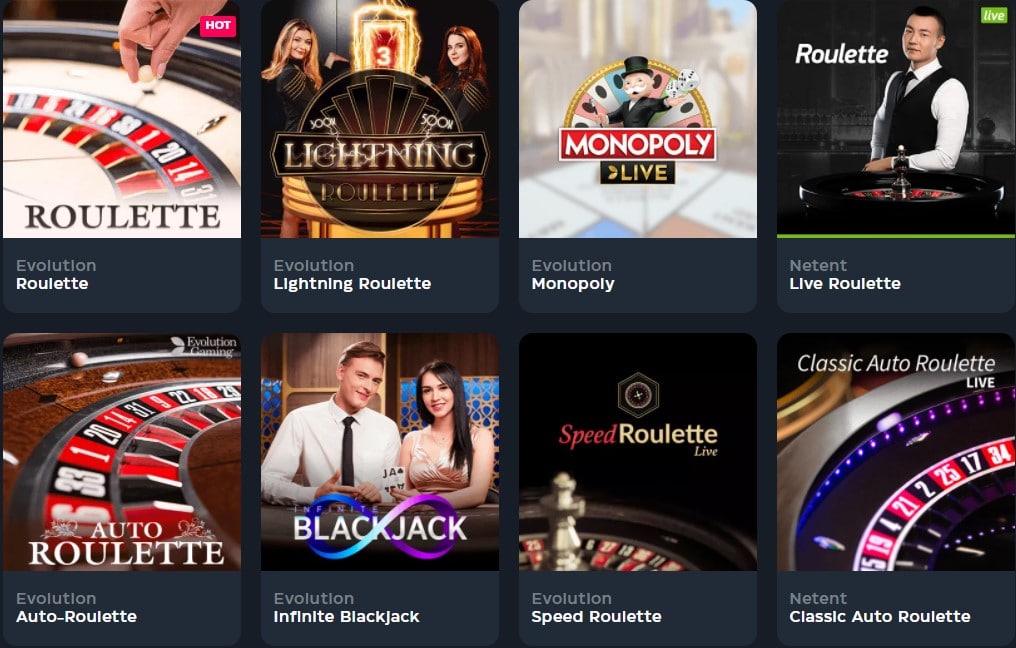This screenshot has height=648, width=1016.
Task: Click the Evolution Gaming logo on Auto Roulette
Action: pyautogui.click(x=204, y=346)
